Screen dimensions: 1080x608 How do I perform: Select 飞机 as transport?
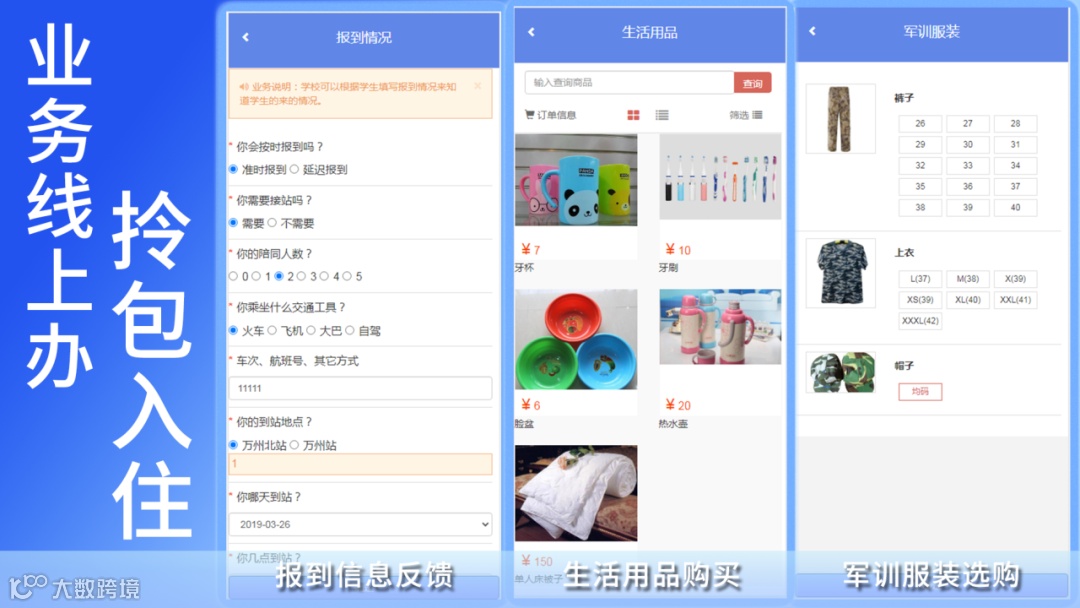pyautogui.click(x=272, y=331)
